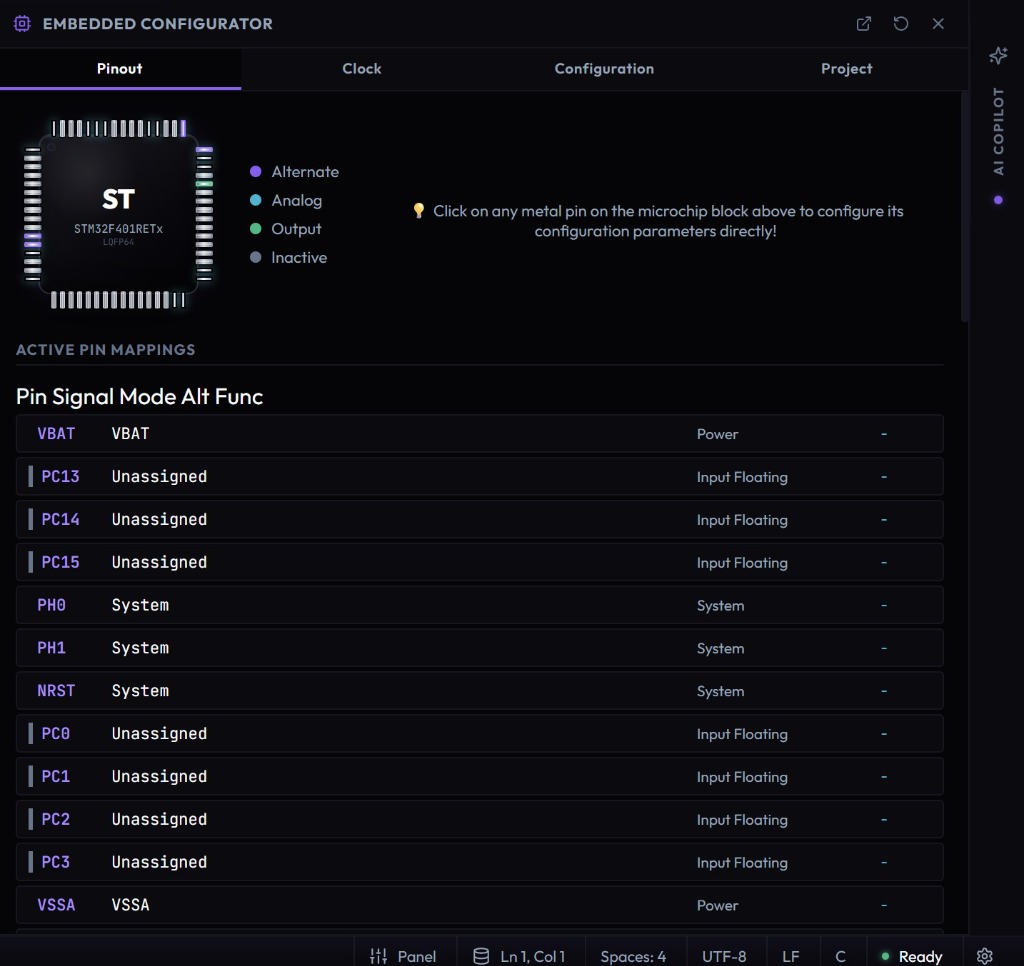Click the Embedded Configurator chip icon
This screenshot has width=1024, height=966.
point(22,24)
